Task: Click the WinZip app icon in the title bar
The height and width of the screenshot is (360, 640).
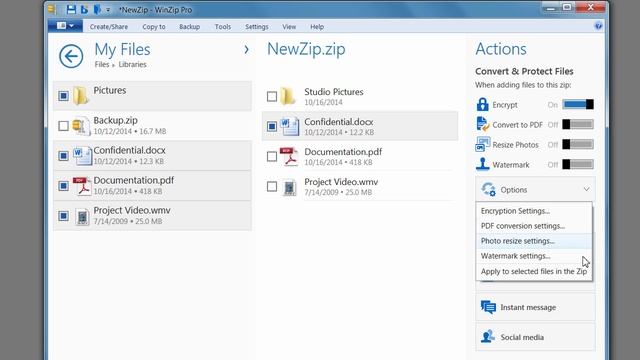Action: [x=51, y=9]
